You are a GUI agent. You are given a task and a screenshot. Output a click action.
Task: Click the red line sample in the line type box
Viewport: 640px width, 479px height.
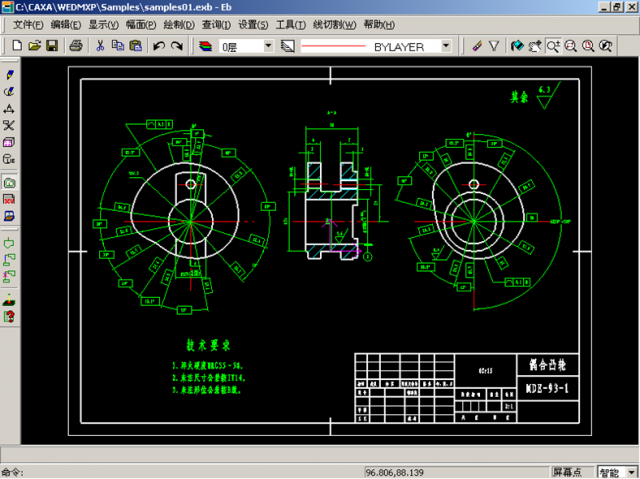point(335,46)
